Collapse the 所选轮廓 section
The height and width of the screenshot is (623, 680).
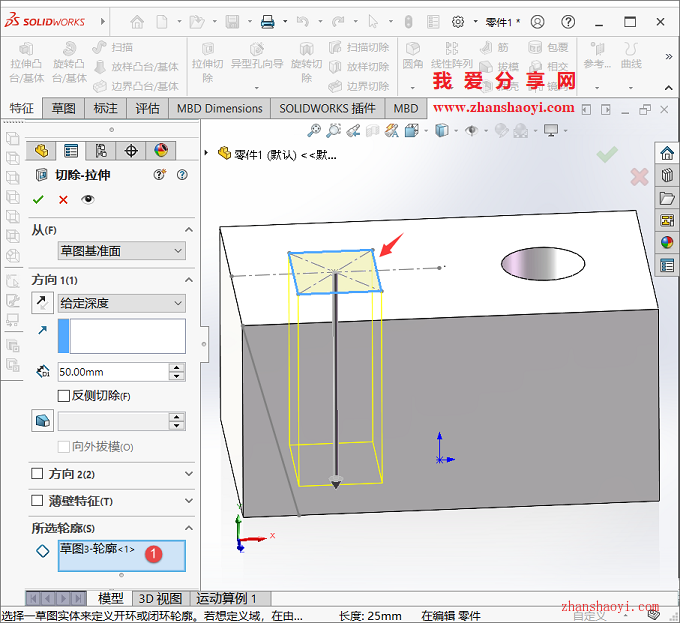click(x=189, y=528)
